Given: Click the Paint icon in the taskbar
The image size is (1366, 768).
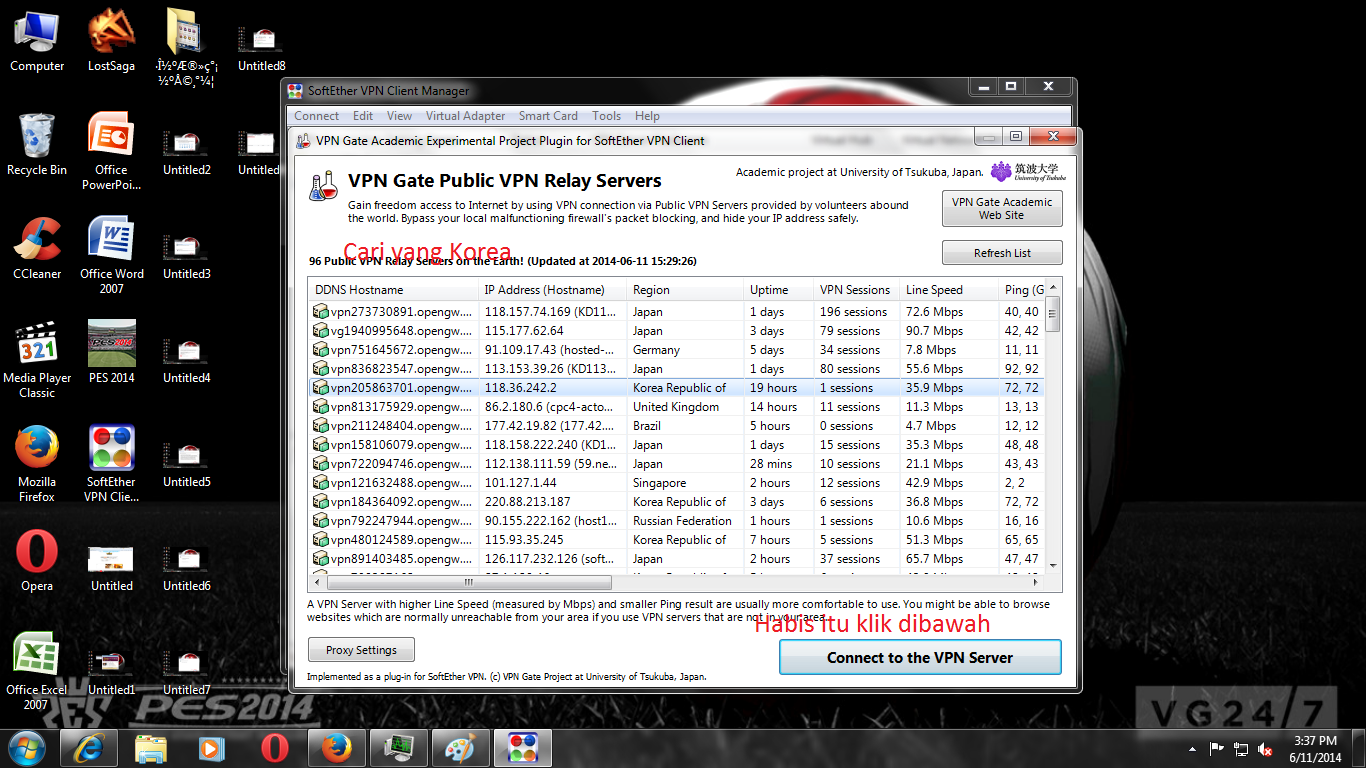Looking at the screenshot, I should click(461, 747).
